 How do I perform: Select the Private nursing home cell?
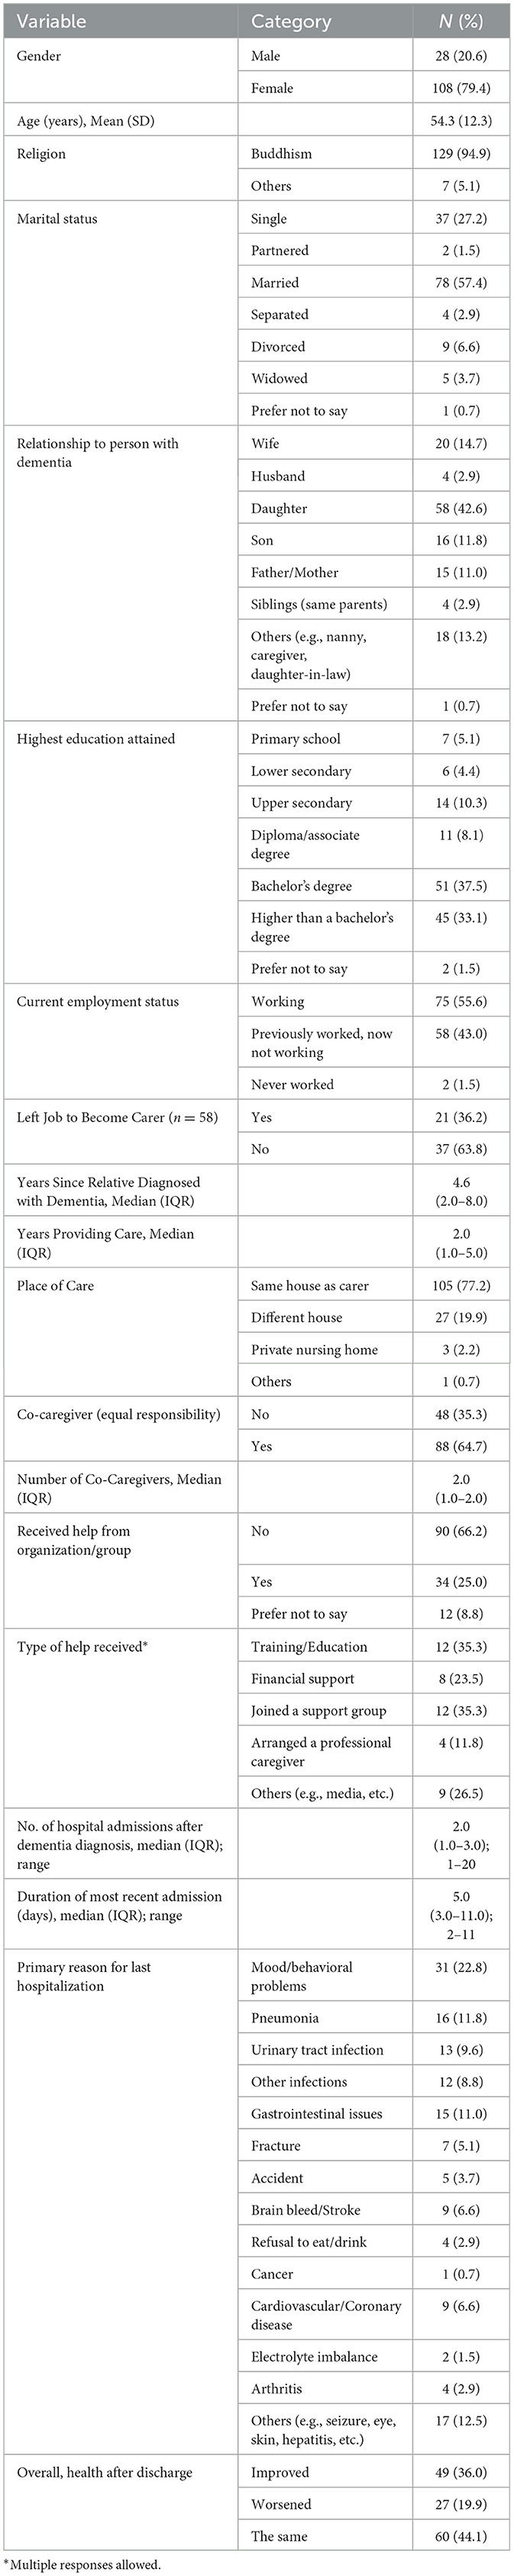(314, 1349)
